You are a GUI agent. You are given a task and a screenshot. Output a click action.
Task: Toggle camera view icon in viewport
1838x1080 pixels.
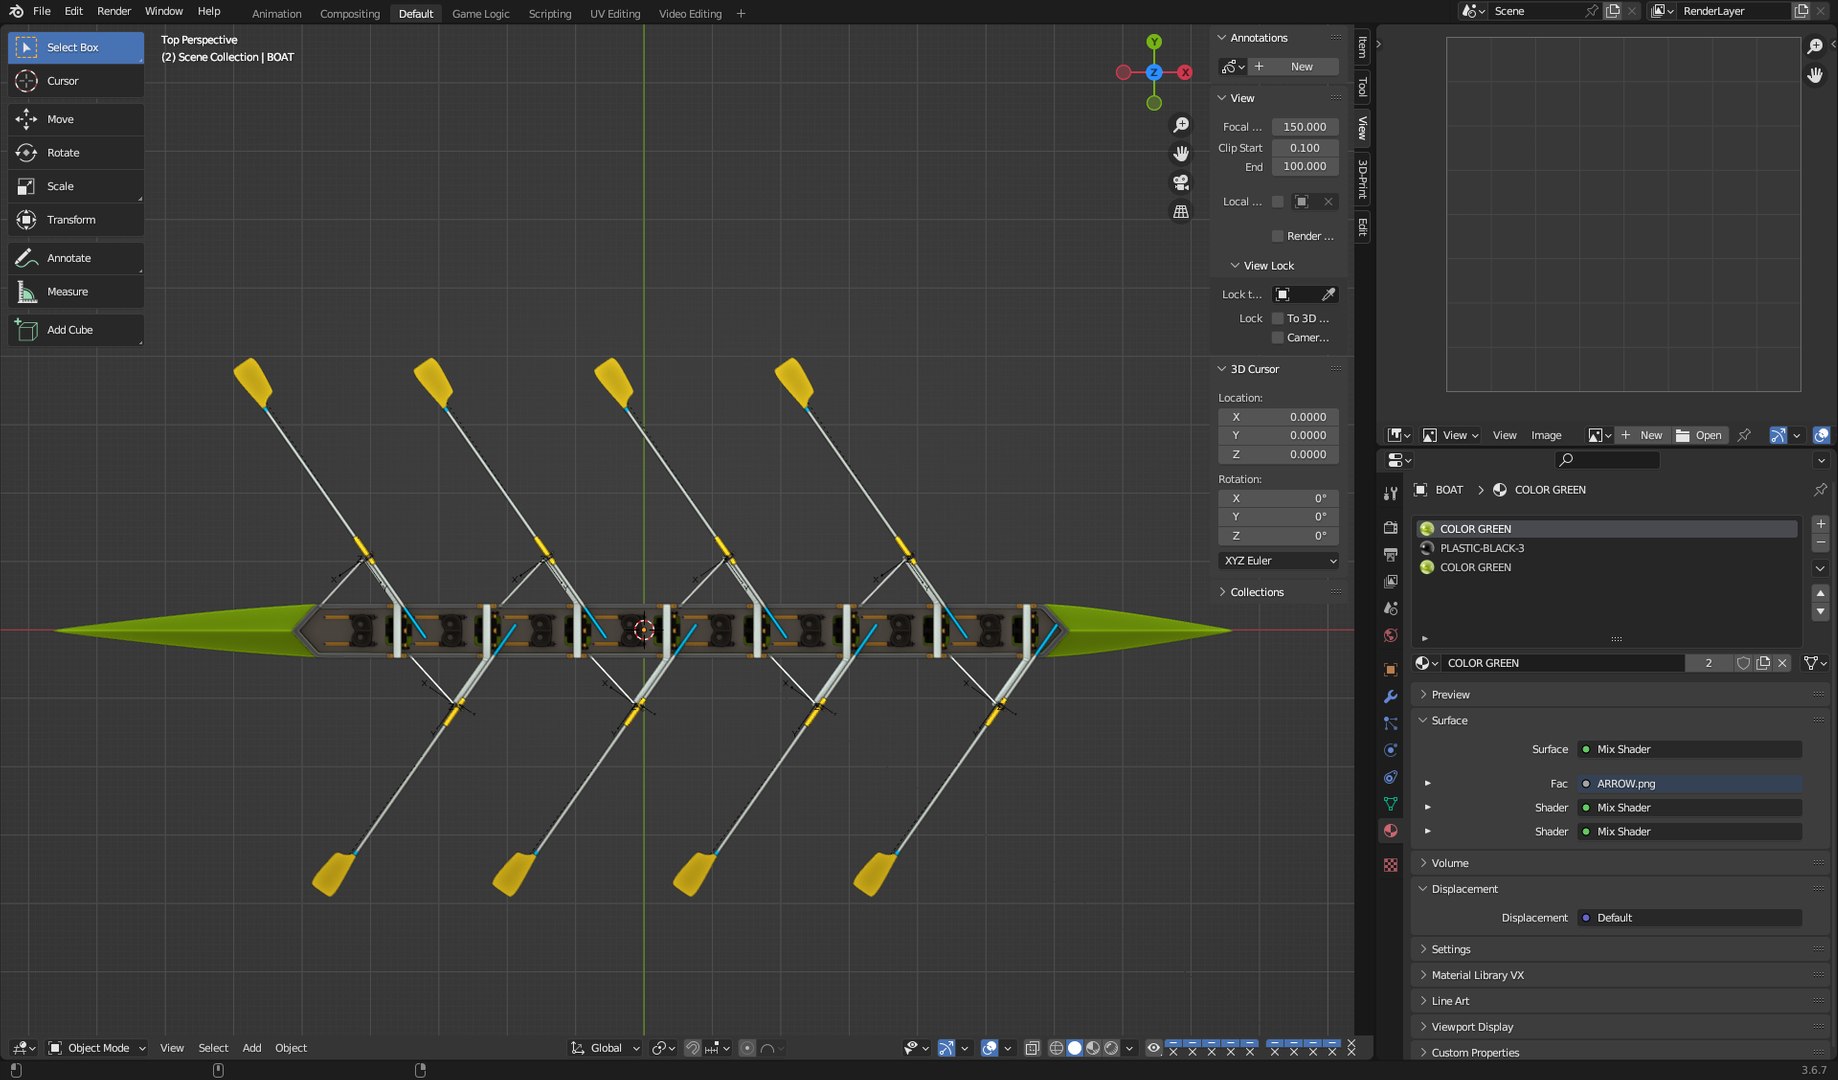coord(1181,183)
